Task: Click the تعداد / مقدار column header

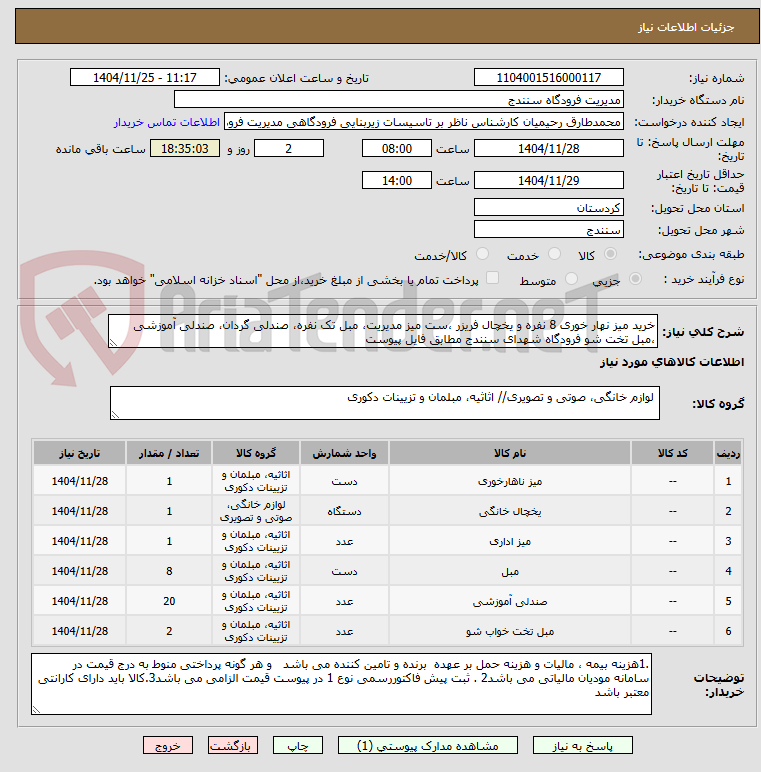Action: (x=169, y=453)
